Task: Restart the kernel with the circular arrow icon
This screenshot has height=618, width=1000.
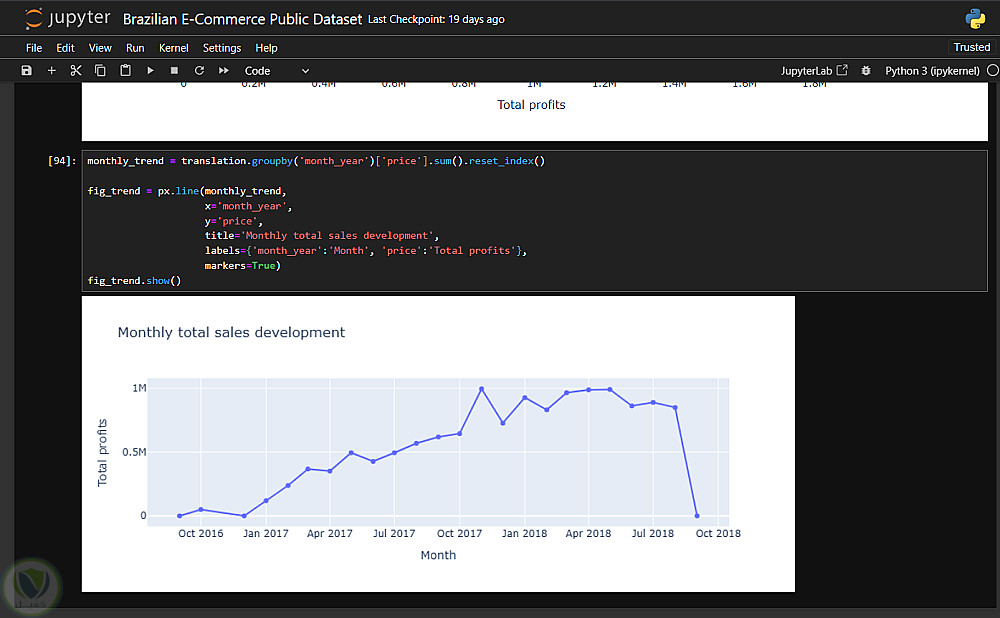Action: 199,71
